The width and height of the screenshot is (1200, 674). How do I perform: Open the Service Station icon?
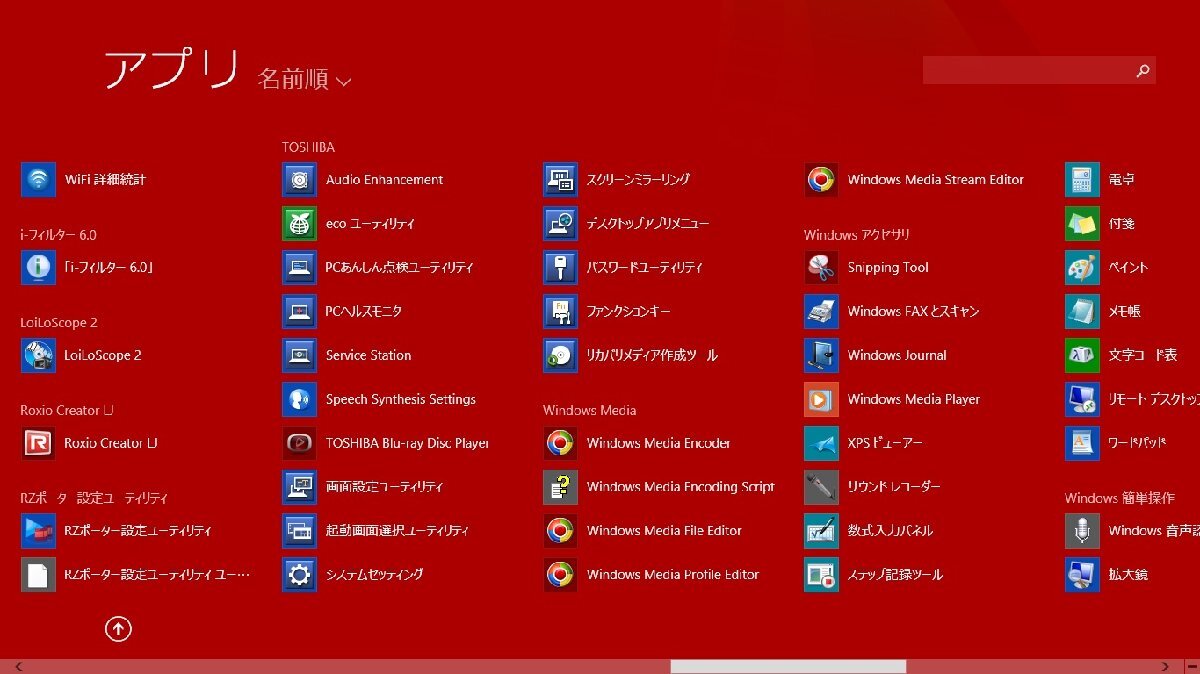(x=299, y=355)
